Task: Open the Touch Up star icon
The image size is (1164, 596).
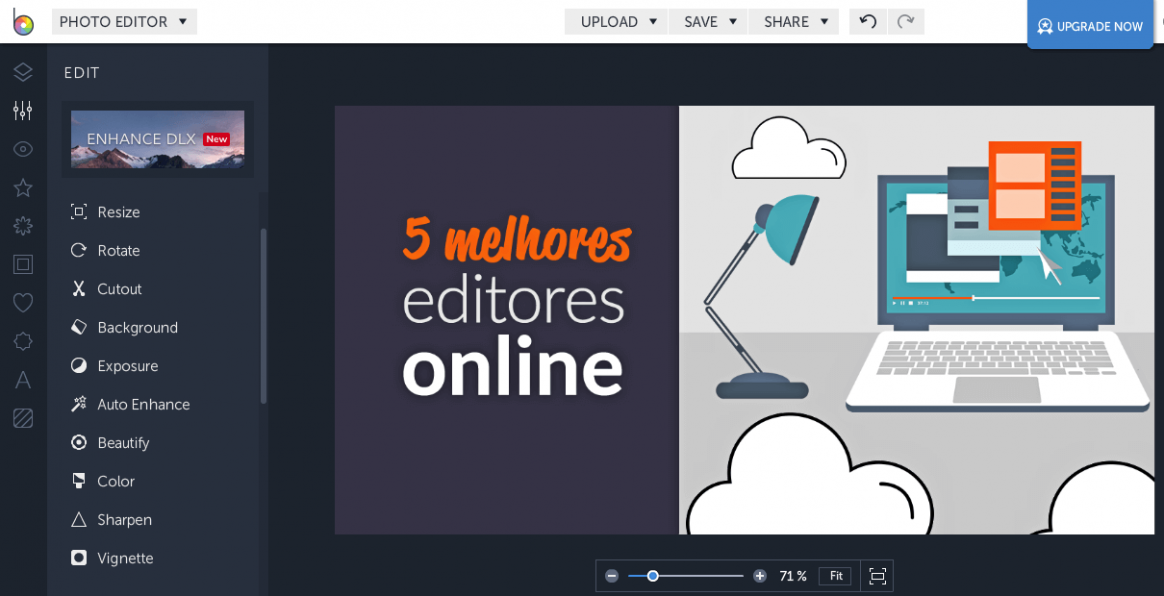Action: [22, 187]
